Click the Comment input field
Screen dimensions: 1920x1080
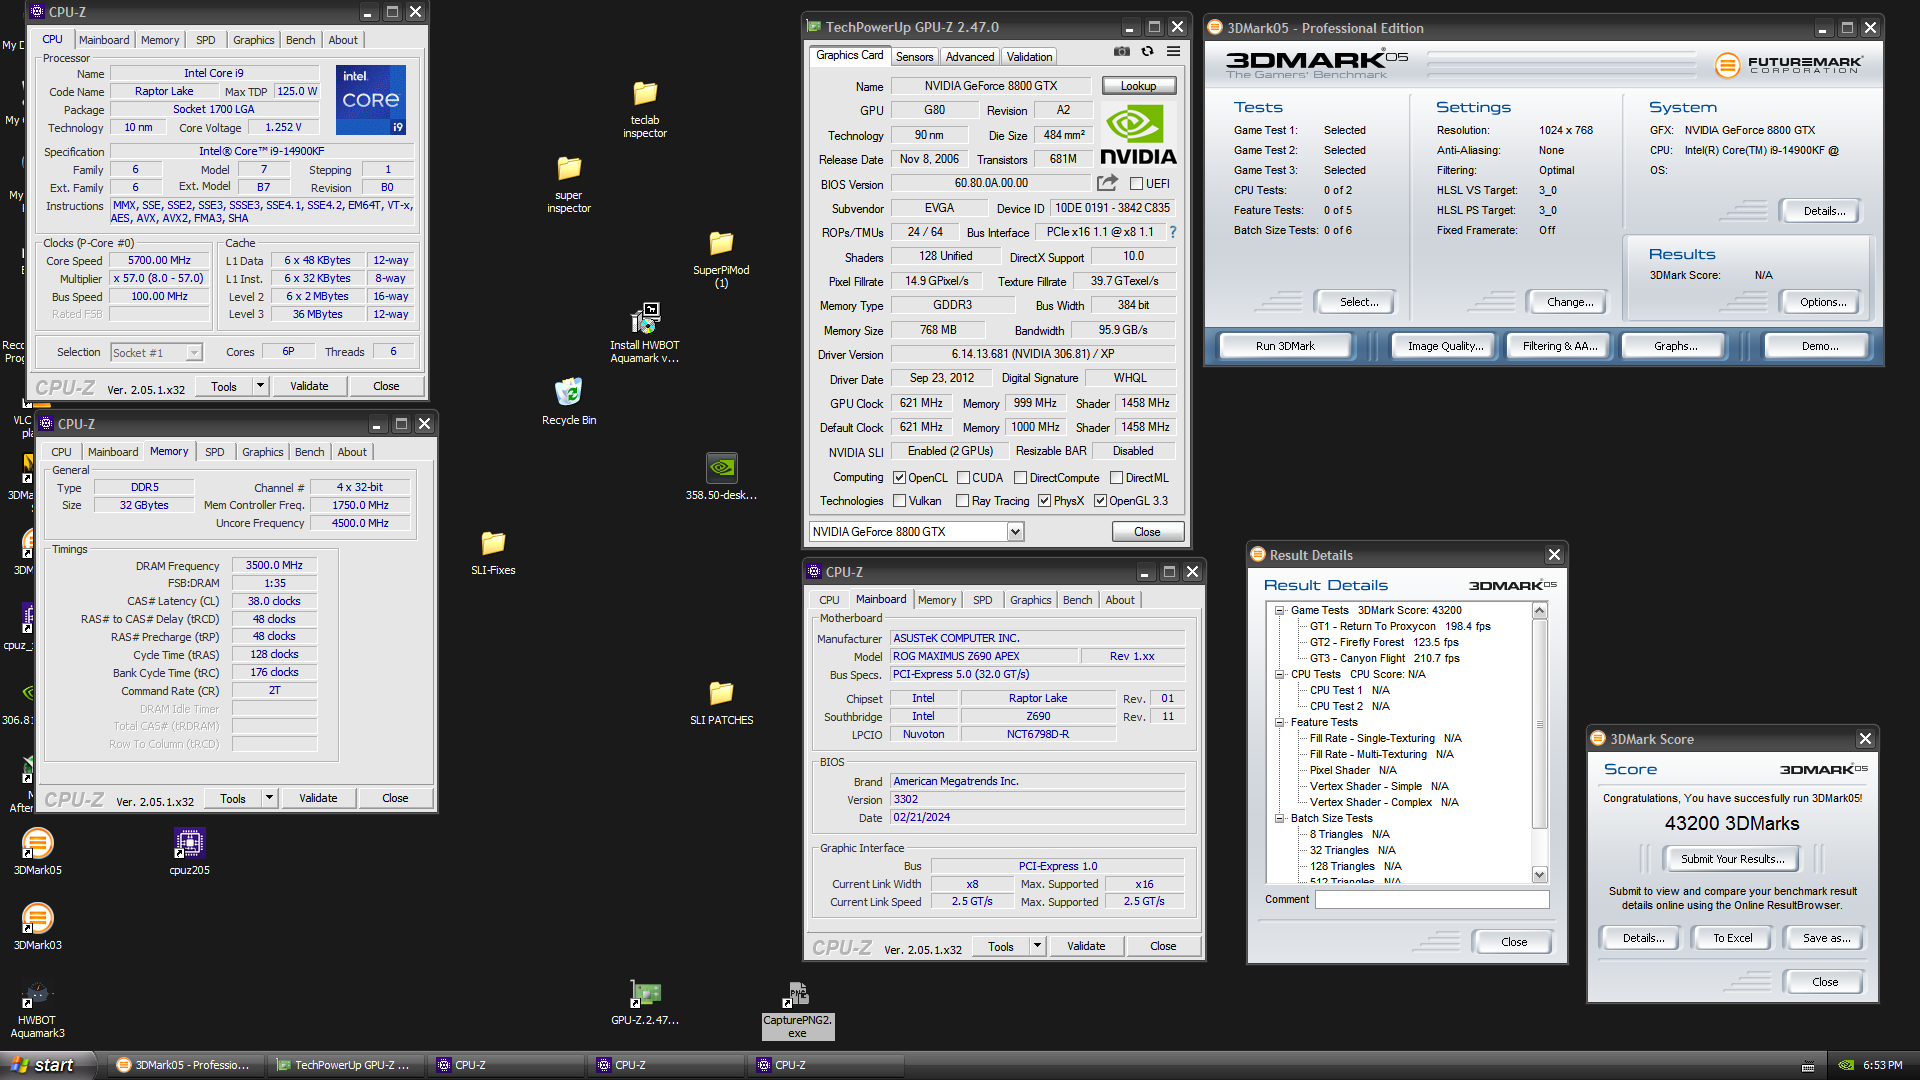(x=1431, y=899)
